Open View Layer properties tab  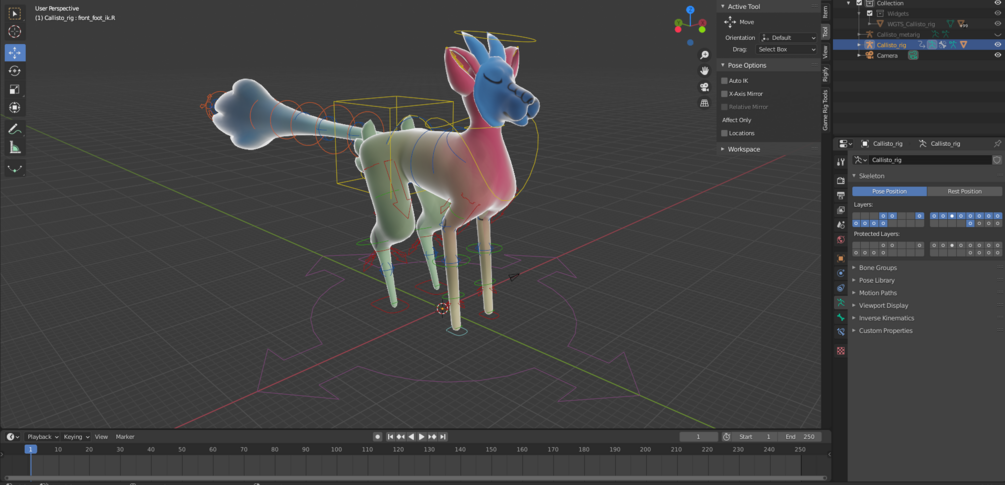pos(841,210)
